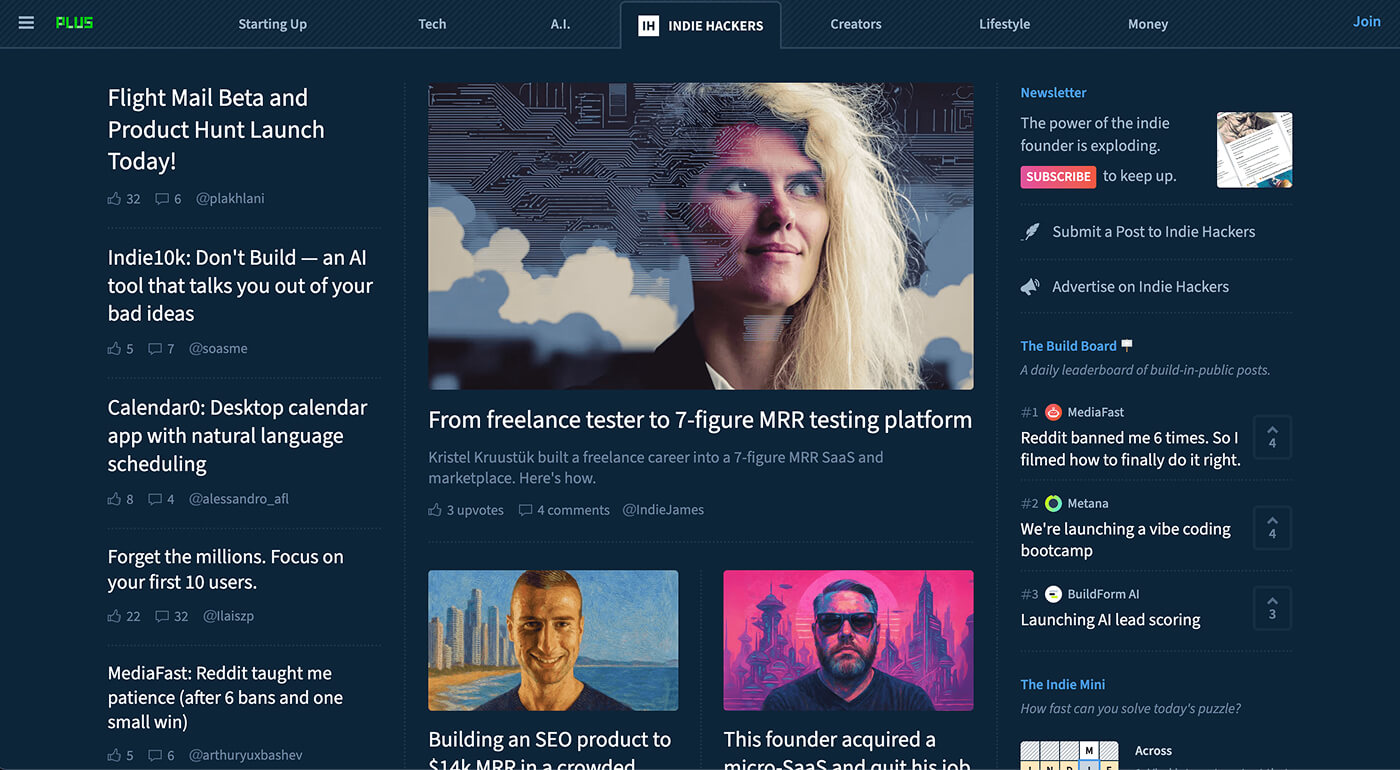Open comments icon on Indie10k post
The width and height of the screenshot is (1400, 770).
coord(155,349)
